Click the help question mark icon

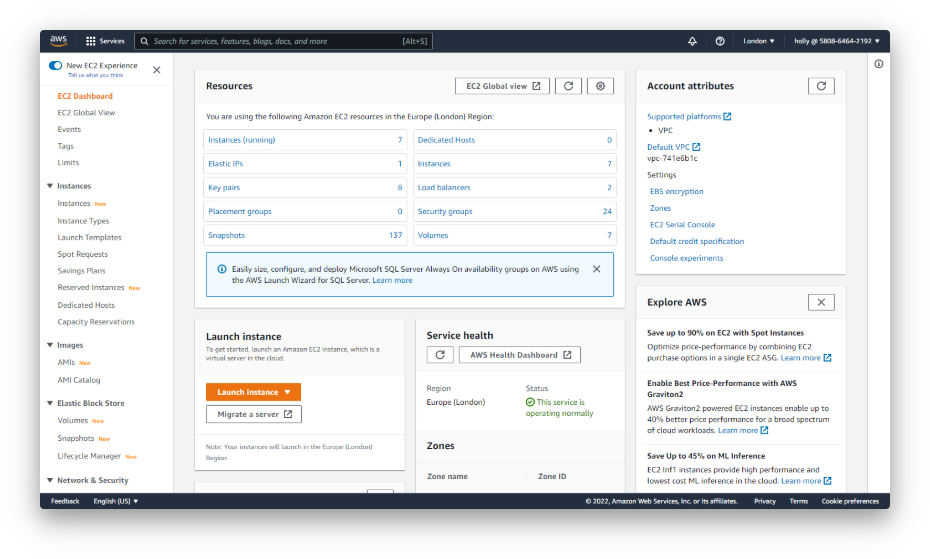click(720, 41)
